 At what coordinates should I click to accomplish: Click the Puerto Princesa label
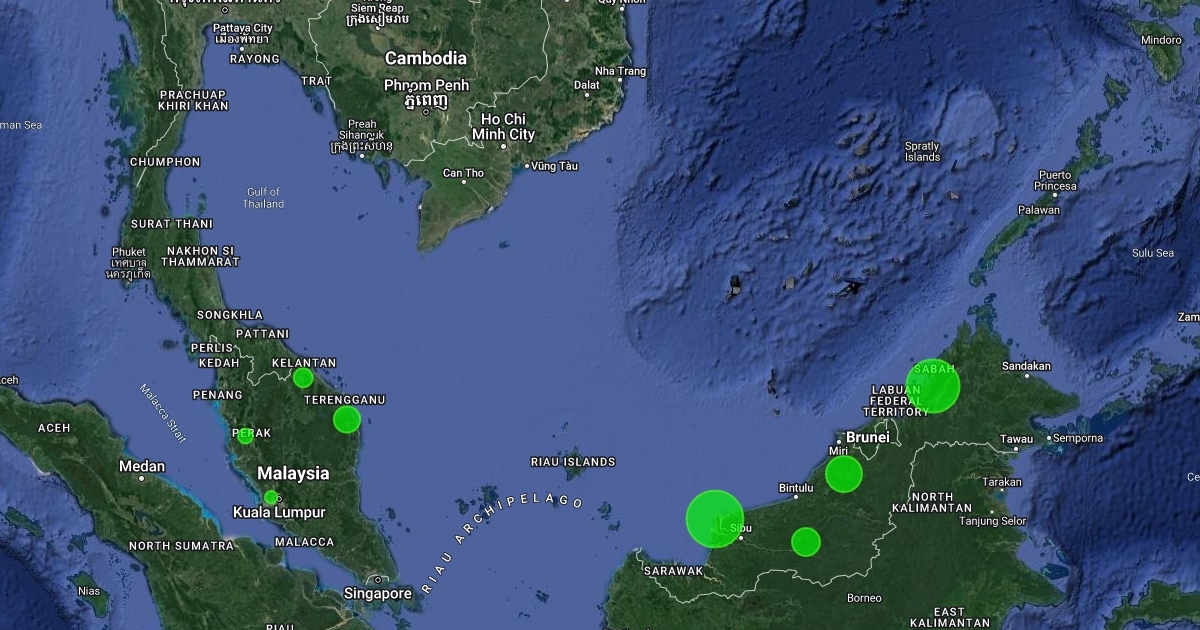coord(1056,181)
